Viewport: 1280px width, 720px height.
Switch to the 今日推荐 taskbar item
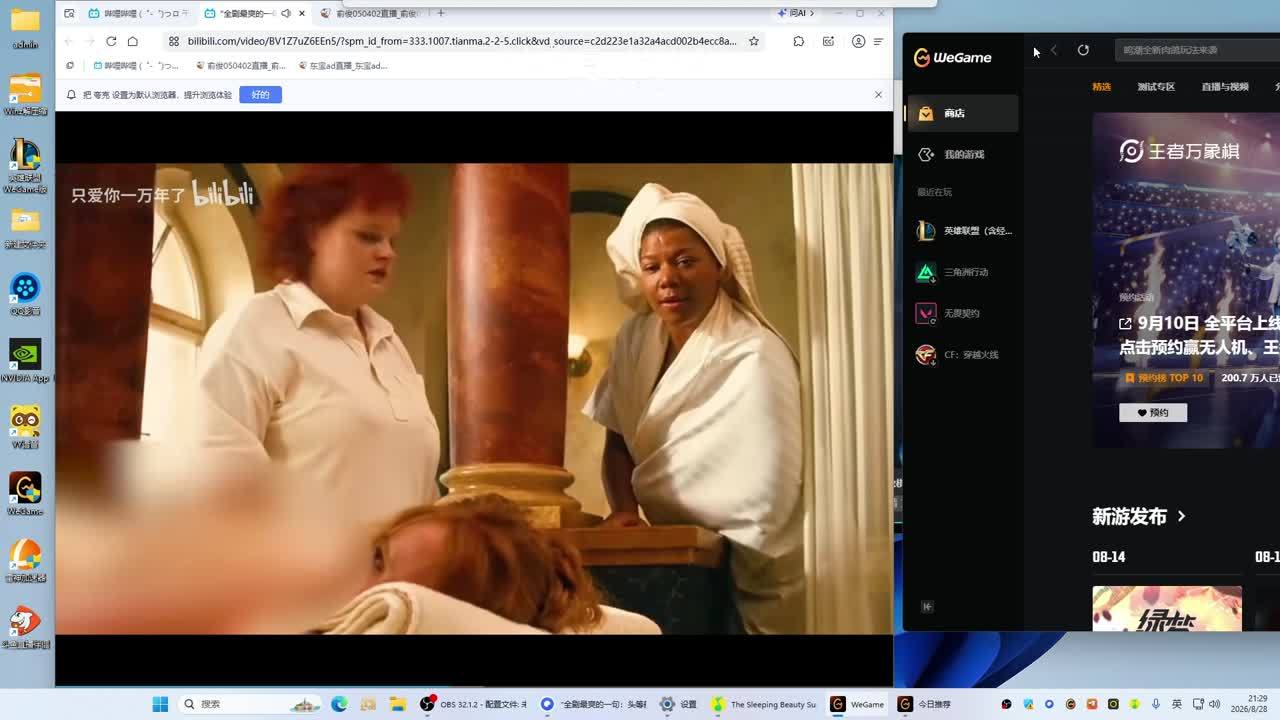coord(924,704)
